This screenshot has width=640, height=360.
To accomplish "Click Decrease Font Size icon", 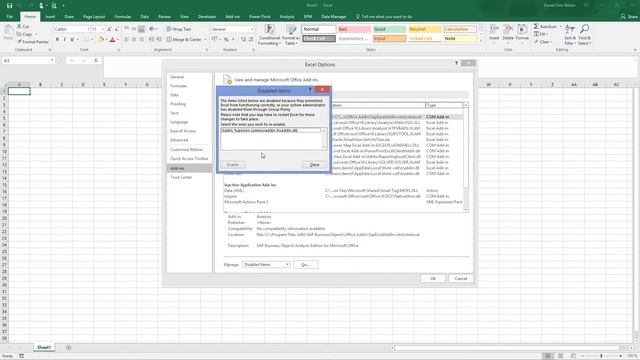I will (117, 29).
